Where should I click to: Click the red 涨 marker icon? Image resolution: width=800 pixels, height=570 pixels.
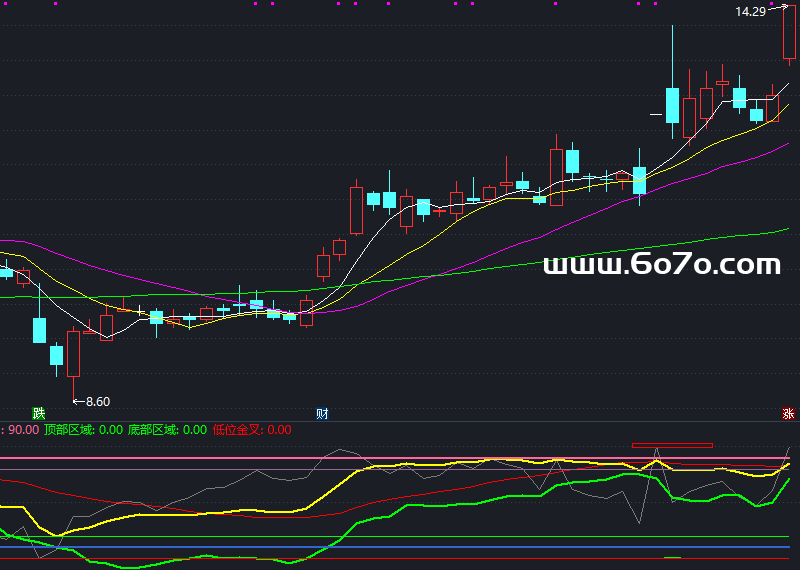(789, 413)
